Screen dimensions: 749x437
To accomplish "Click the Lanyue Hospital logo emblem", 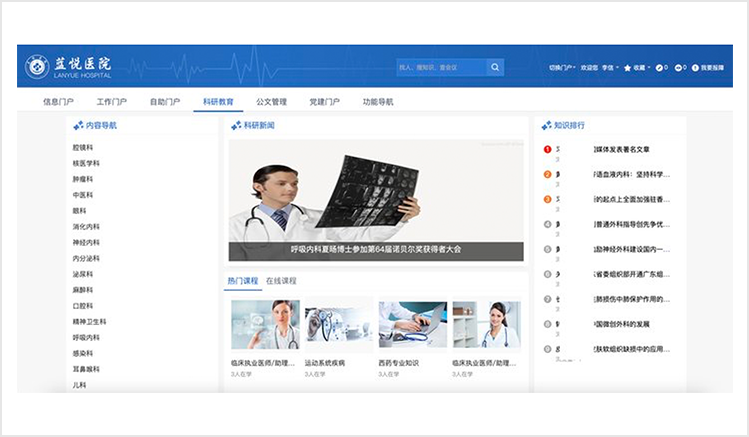I will [x=37, y=67].
